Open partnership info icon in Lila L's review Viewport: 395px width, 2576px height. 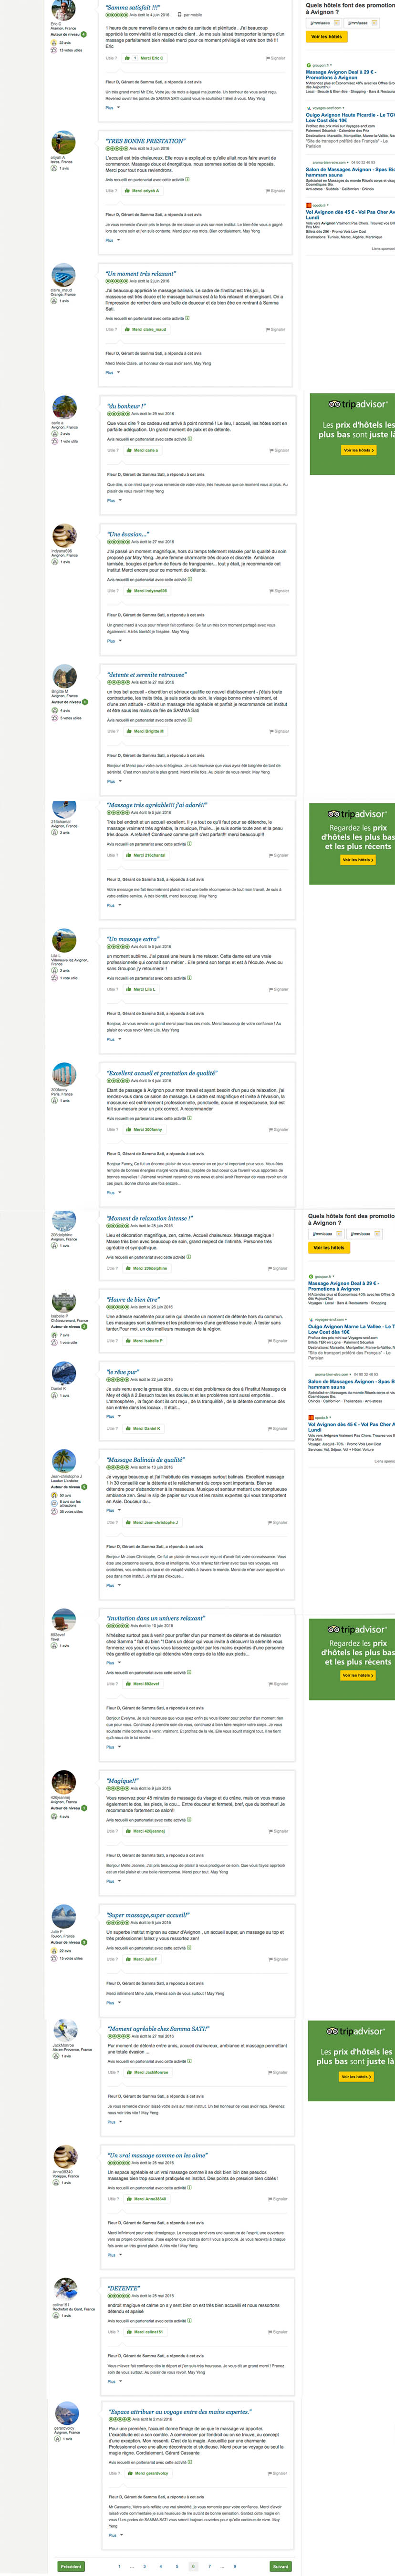coord(189,978)
